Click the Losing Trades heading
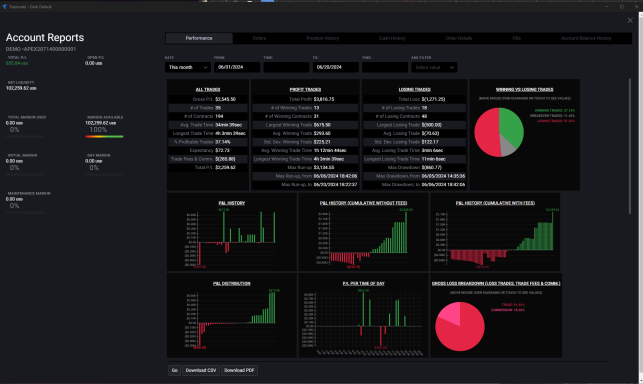Screen dimensions: 643x384 (x=414, y=89)
